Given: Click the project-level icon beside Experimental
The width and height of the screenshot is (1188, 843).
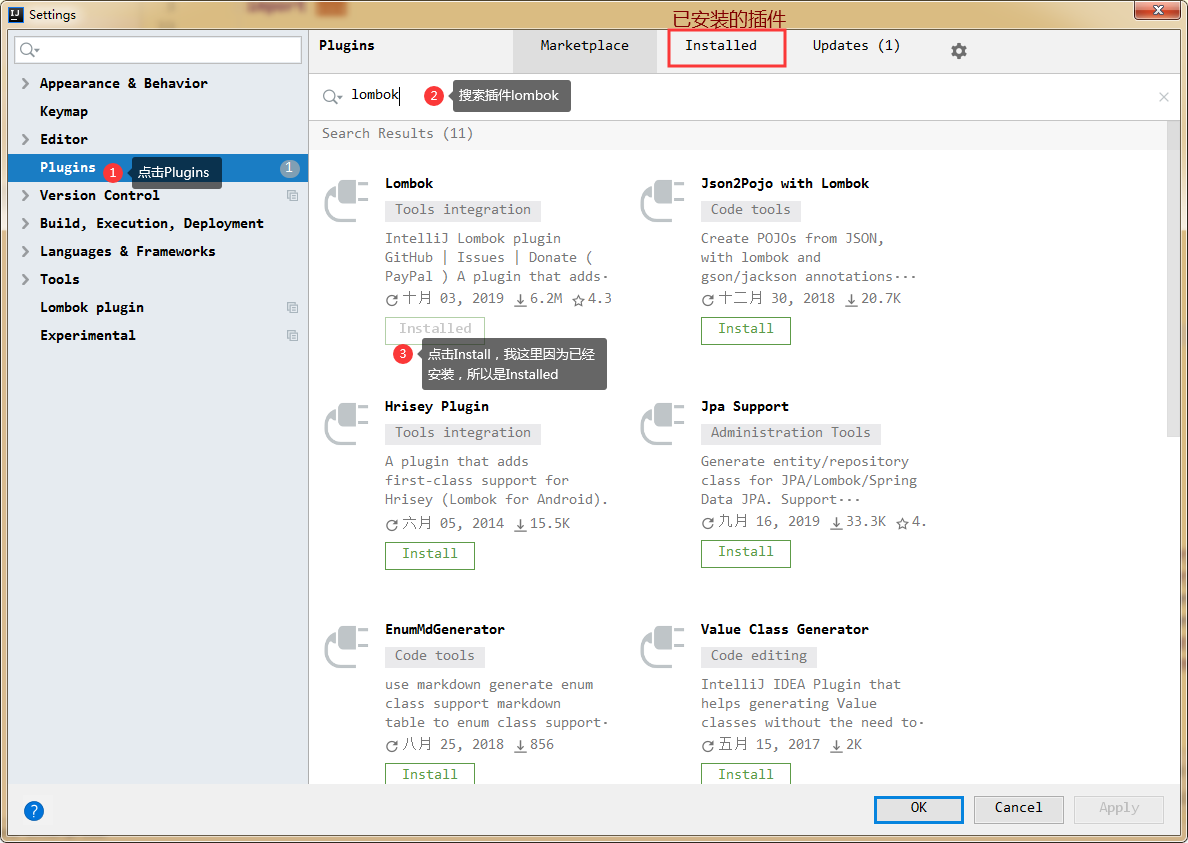Looking at the screenshot, I should point(292,336).
